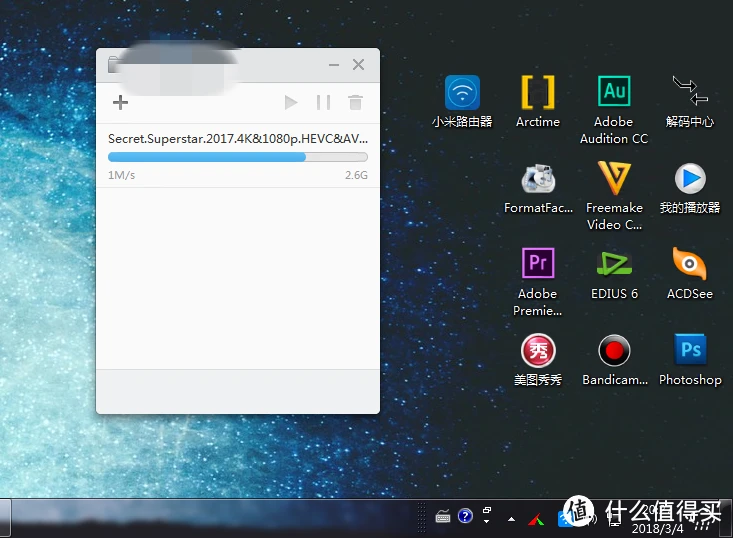Launch Adobe Premiere desktop shortcut
The image size is (733, 538).
click(538, 282)
